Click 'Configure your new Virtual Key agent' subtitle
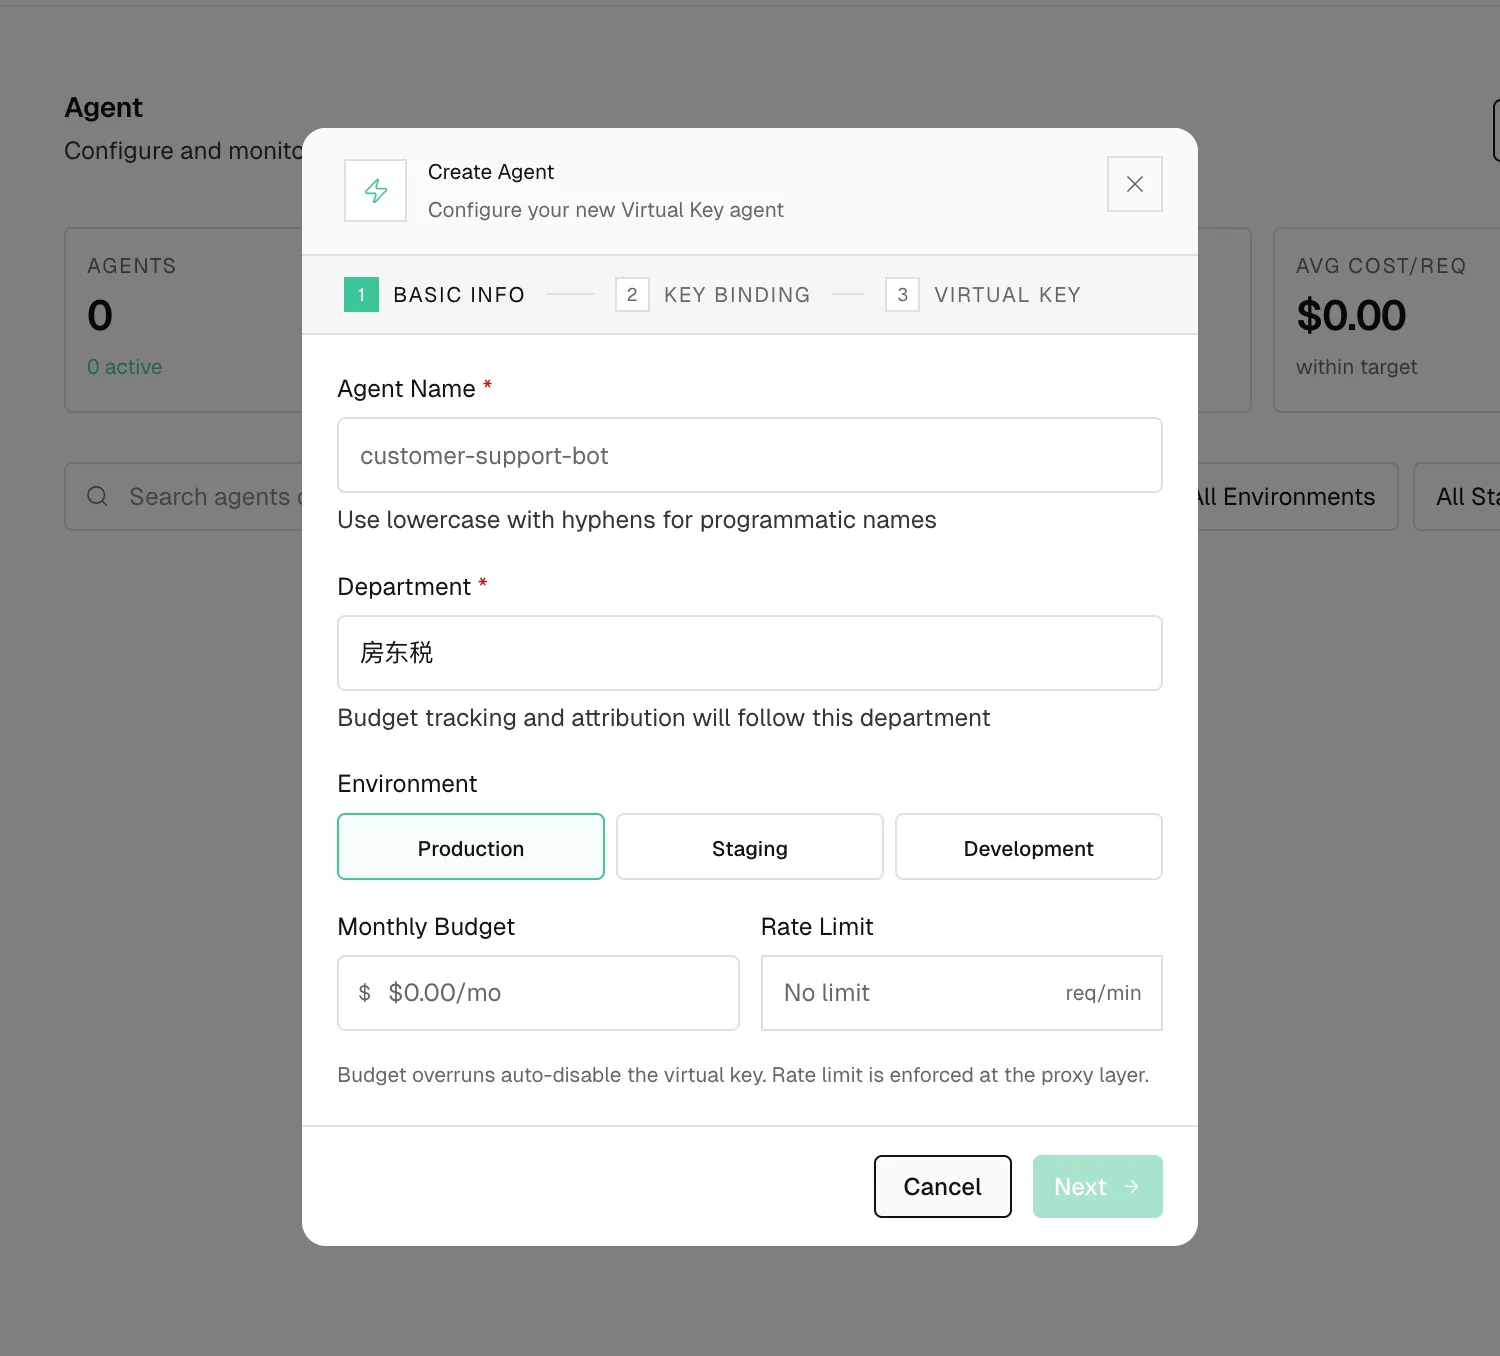 tap(606, 210)
